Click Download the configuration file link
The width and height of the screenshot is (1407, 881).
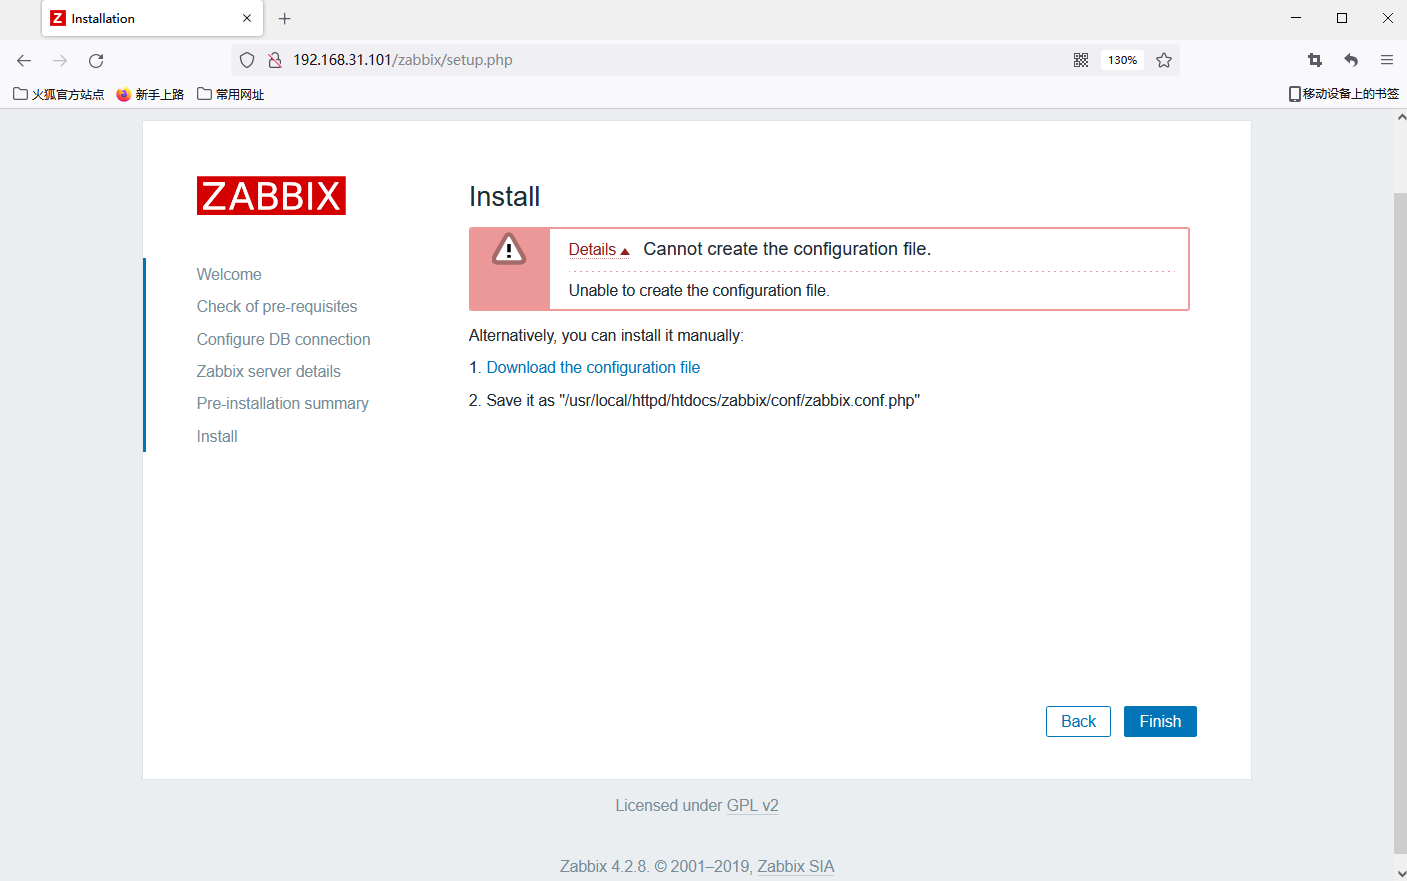(x=593, y=367)
